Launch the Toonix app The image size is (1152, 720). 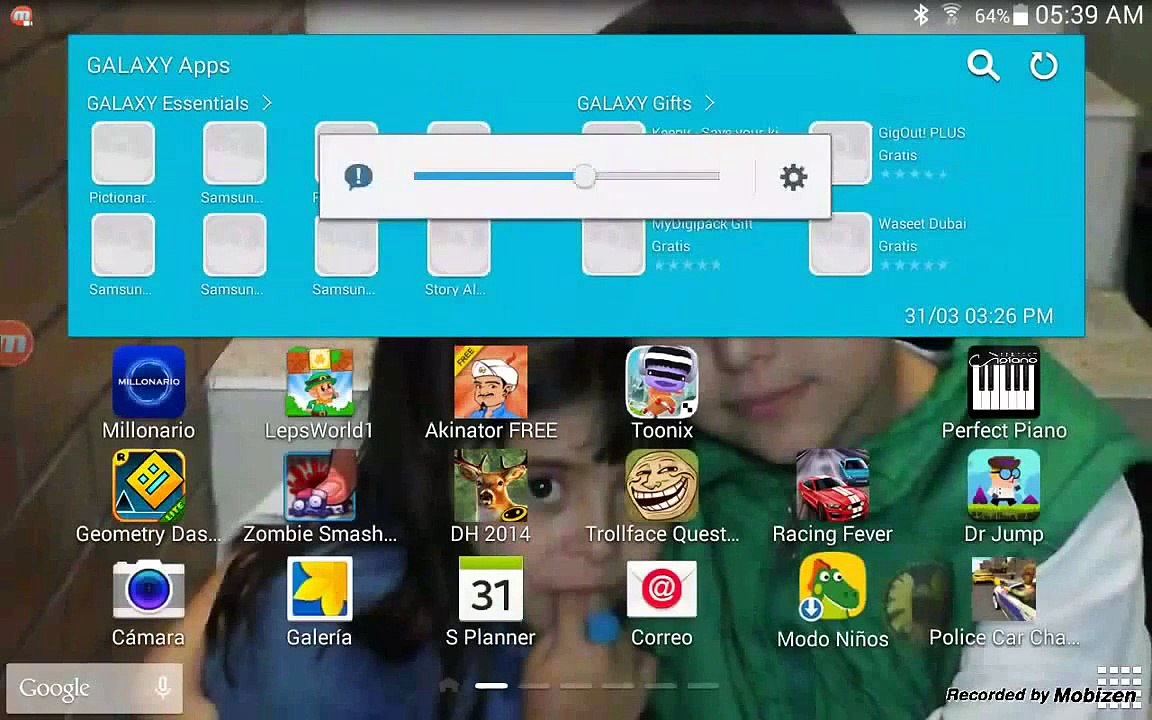coord(662,382)
